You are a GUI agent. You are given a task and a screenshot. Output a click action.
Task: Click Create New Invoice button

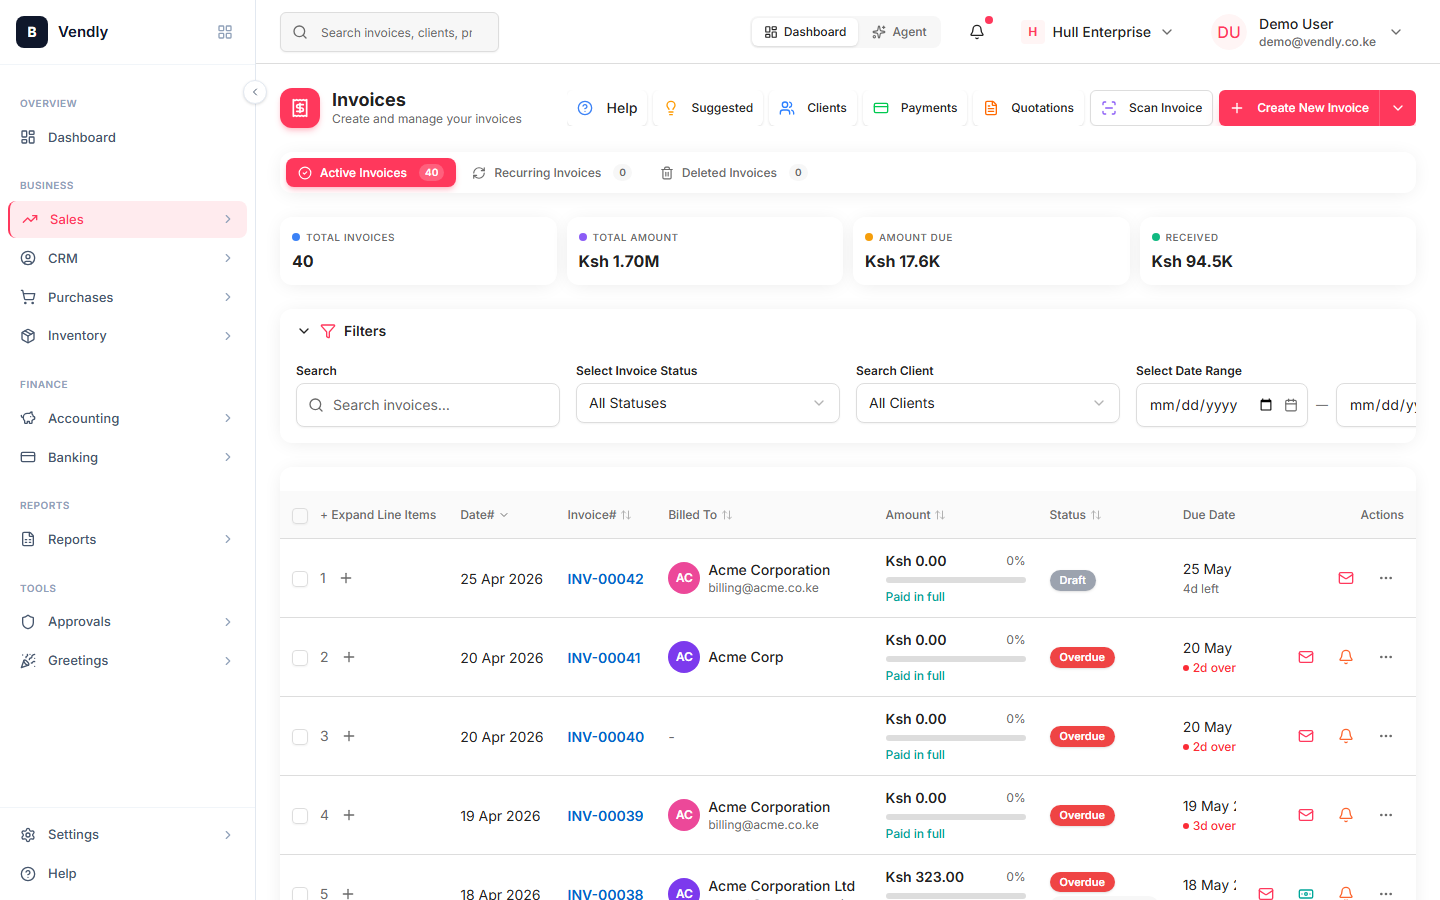1299,108
